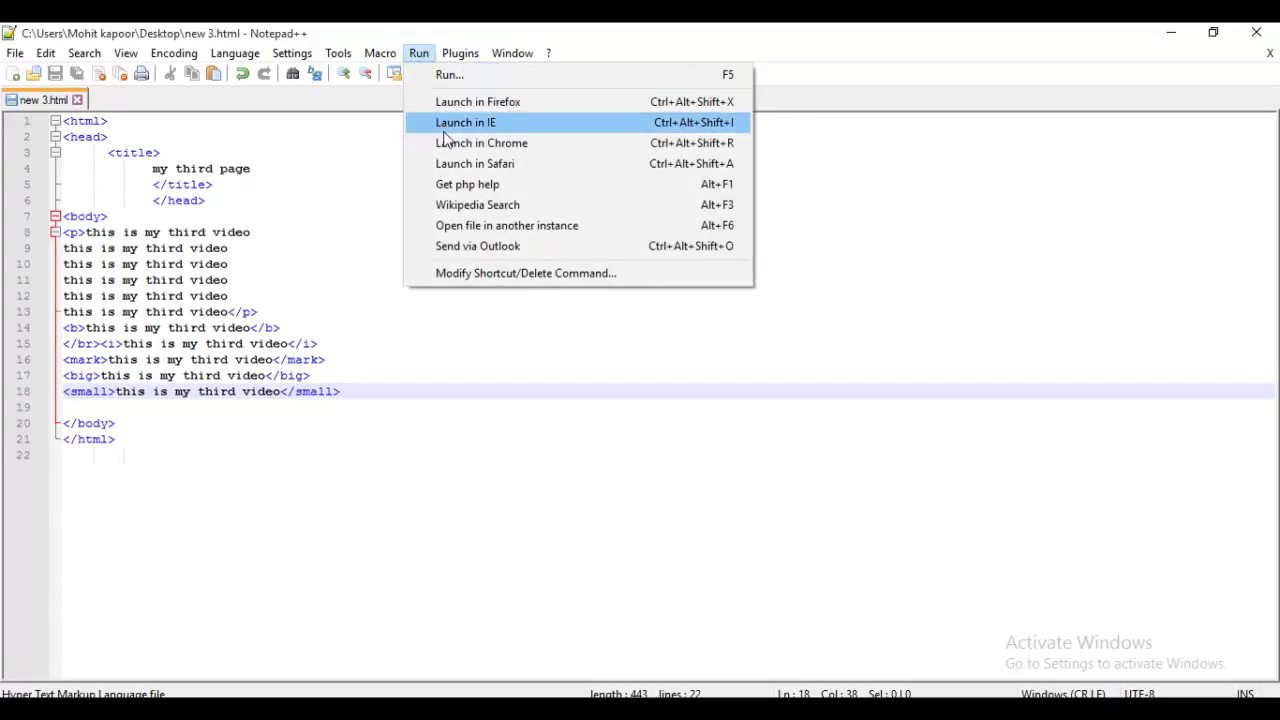1280x720 pixels.
Task: Collapse the head fold marker on line 2
Action: pos(56,137)
